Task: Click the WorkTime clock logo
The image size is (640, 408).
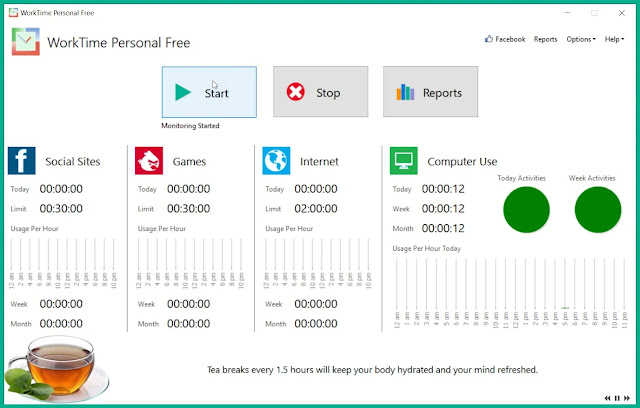Action: (x=26, y=42)
